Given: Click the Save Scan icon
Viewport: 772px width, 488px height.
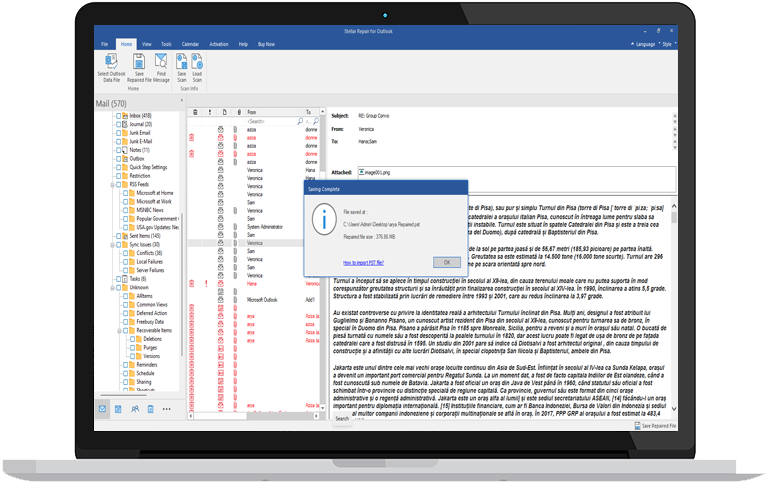Looking at the screenshot, I should point(182,62).
